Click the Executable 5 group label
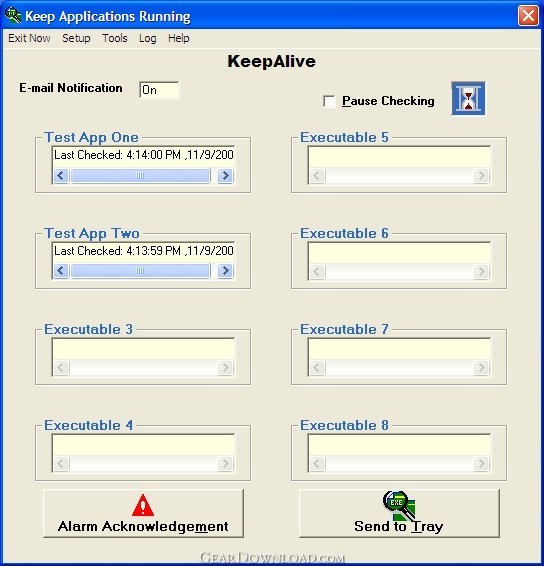Screen dimensions: 544x566 click(x=344, y=138)
